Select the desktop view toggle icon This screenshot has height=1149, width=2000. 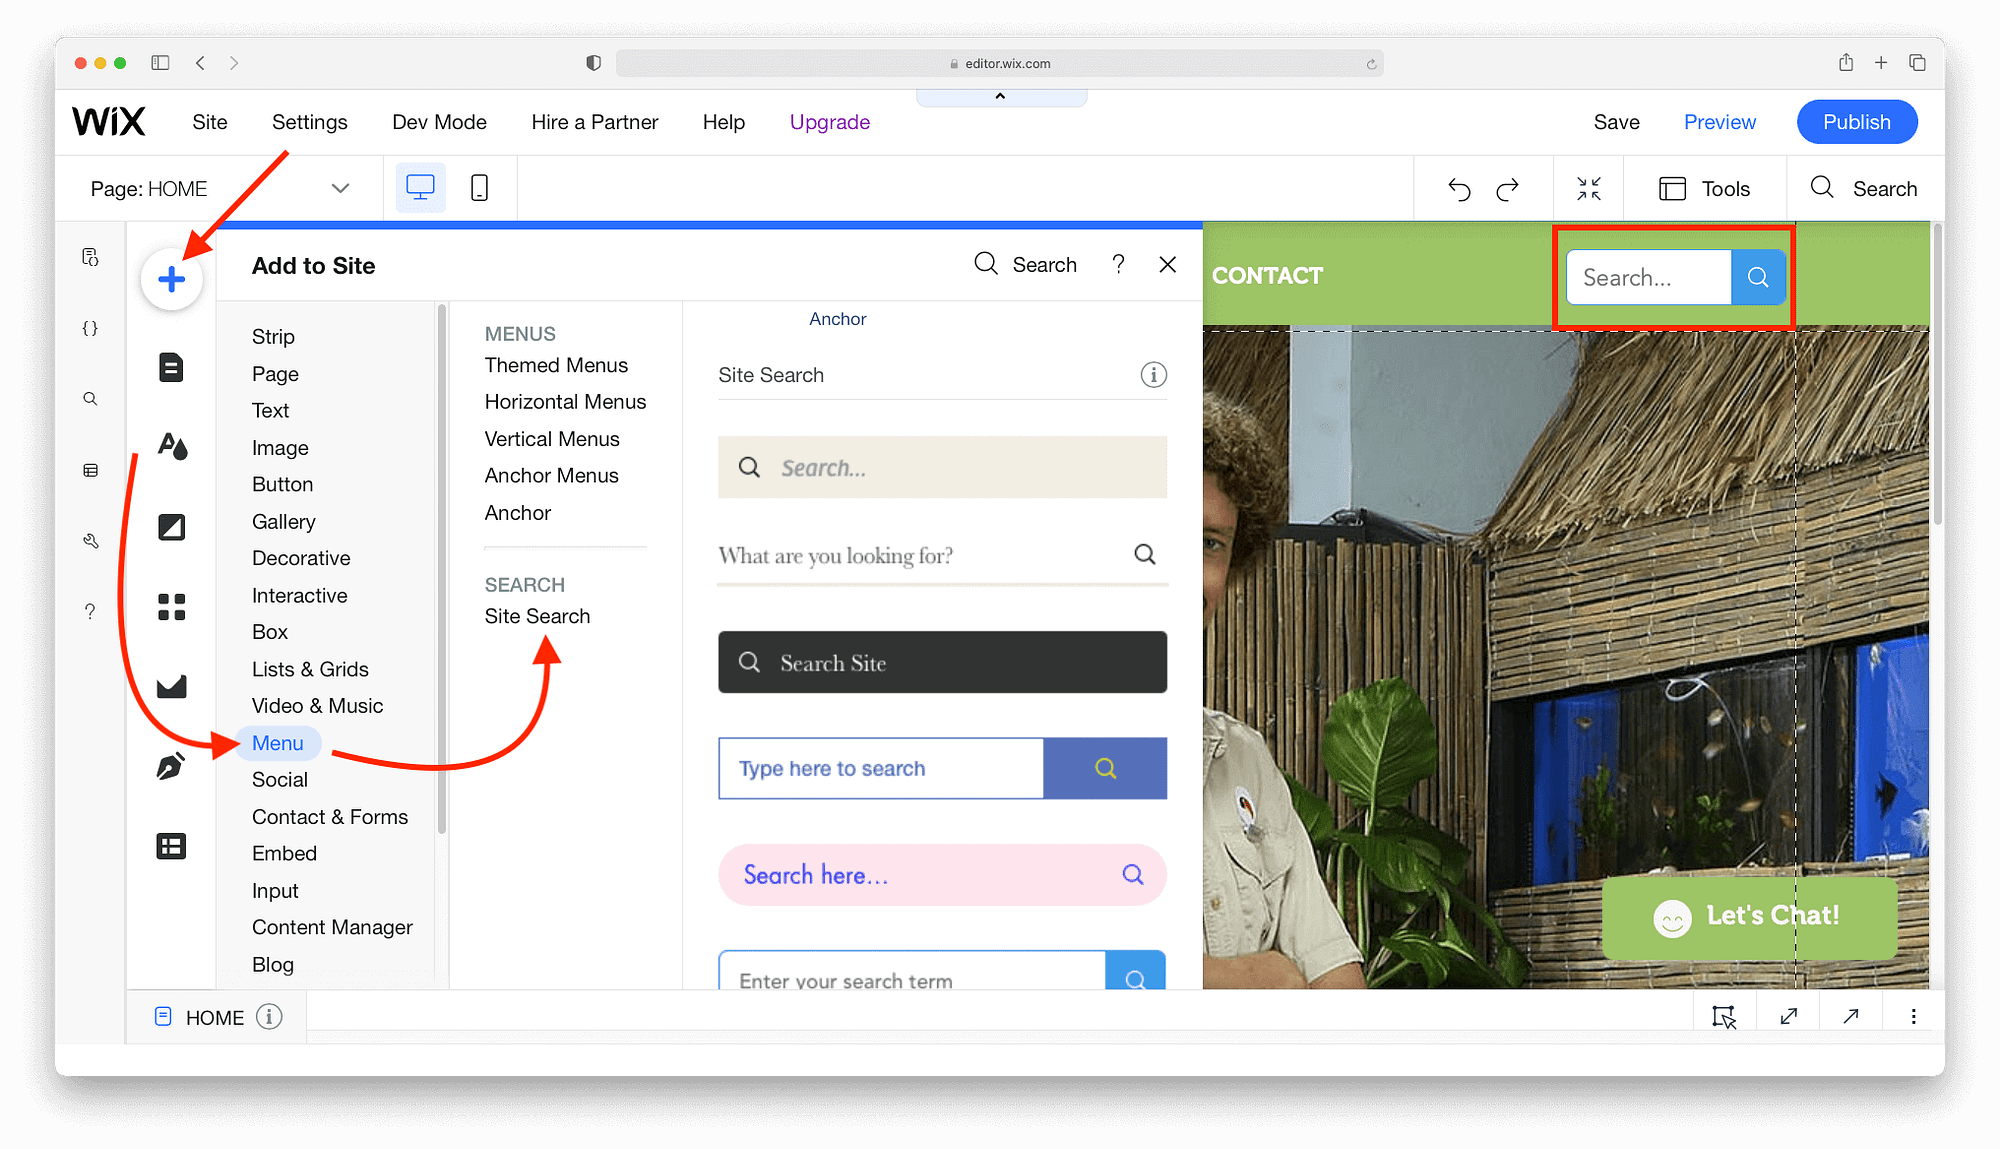(420, 190)
